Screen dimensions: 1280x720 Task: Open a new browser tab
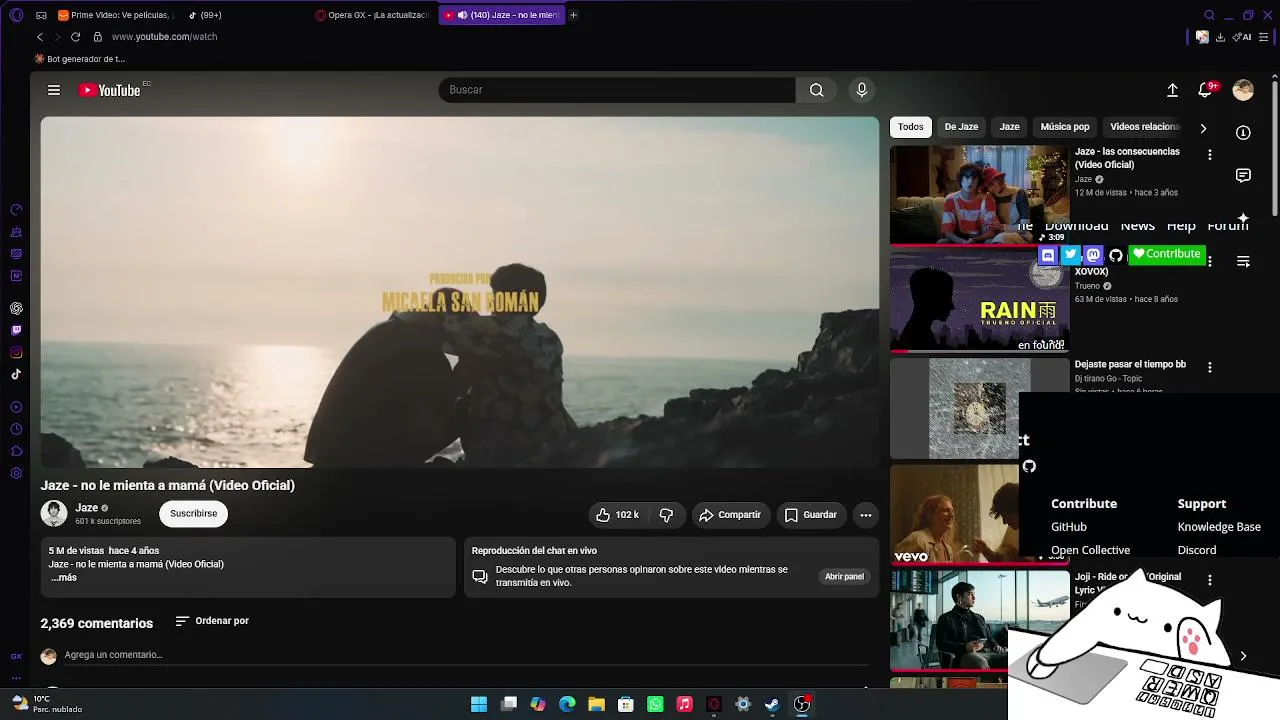tap(573, 15)
